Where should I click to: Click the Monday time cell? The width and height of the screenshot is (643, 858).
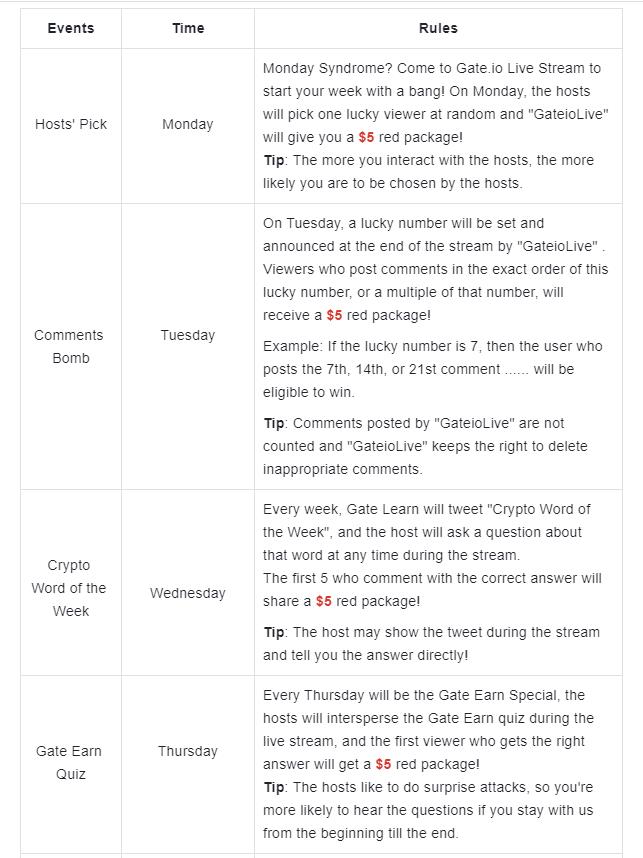tap(188, 125)
